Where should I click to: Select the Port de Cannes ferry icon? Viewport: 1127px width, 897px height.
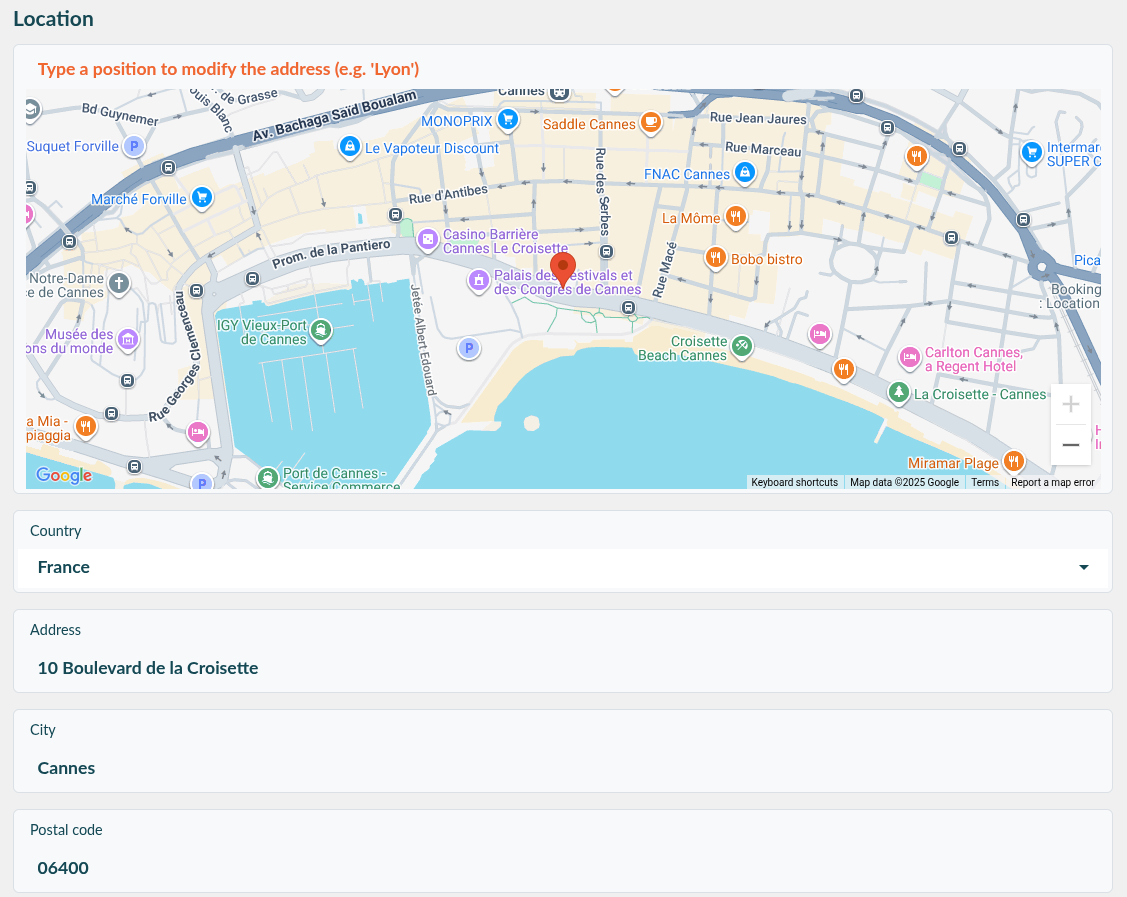[x=268, y=477]
